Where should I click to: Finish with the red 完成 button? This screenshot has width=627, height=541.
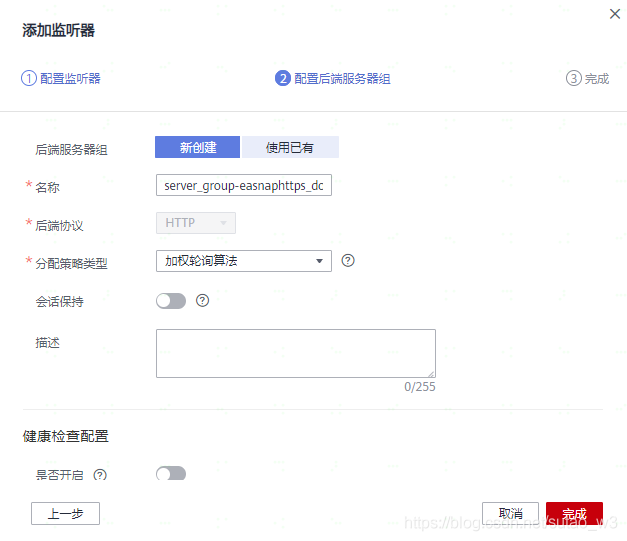tap(574, 513)
